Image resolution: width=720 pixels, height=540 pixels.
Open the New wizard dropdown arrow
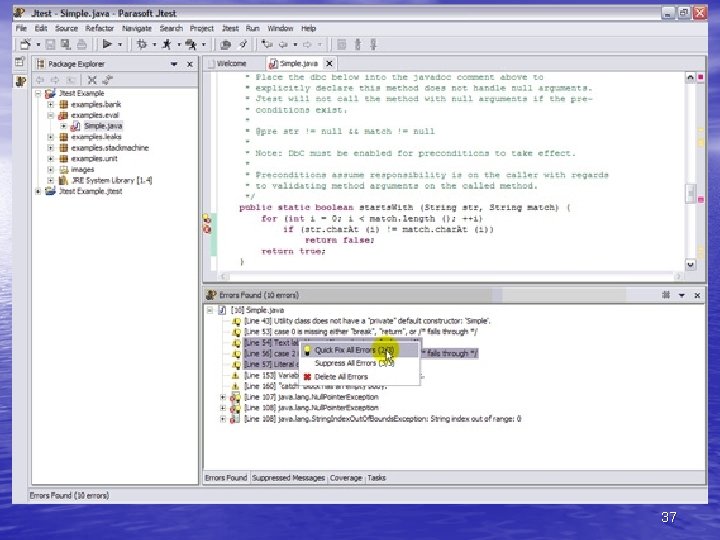pos(38,45)
